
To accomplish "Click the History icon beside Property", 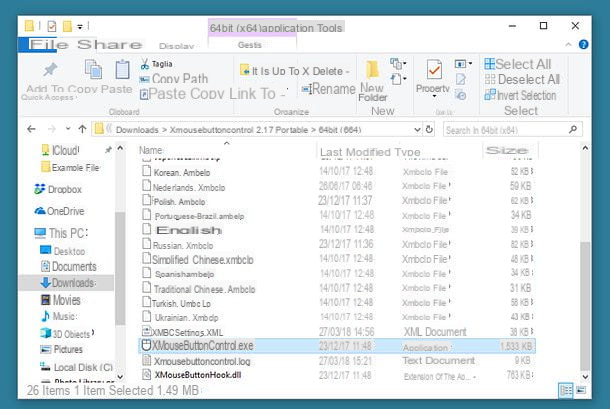I will [461, 95].
